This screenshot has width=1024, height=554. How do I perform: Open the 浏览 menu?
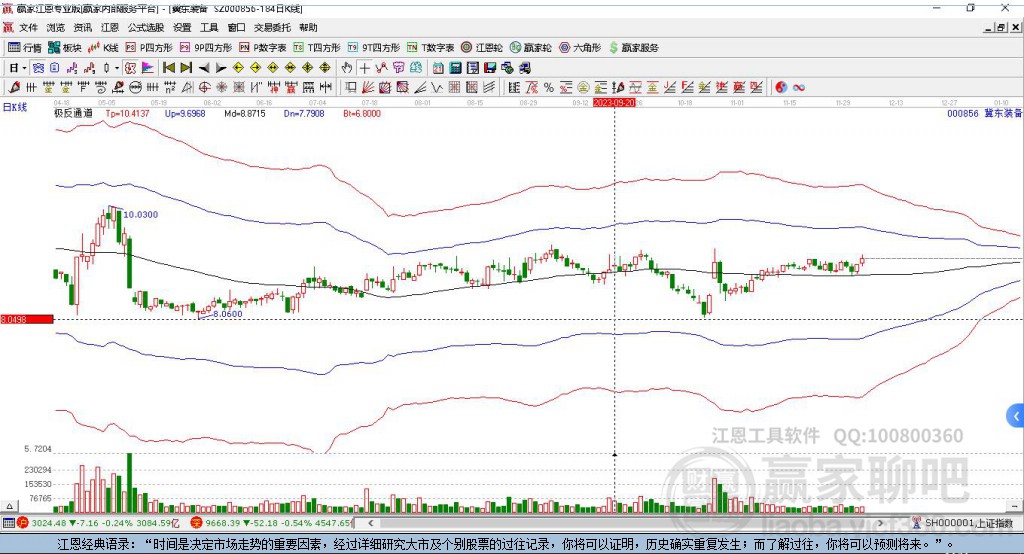[x=56, y=27]
